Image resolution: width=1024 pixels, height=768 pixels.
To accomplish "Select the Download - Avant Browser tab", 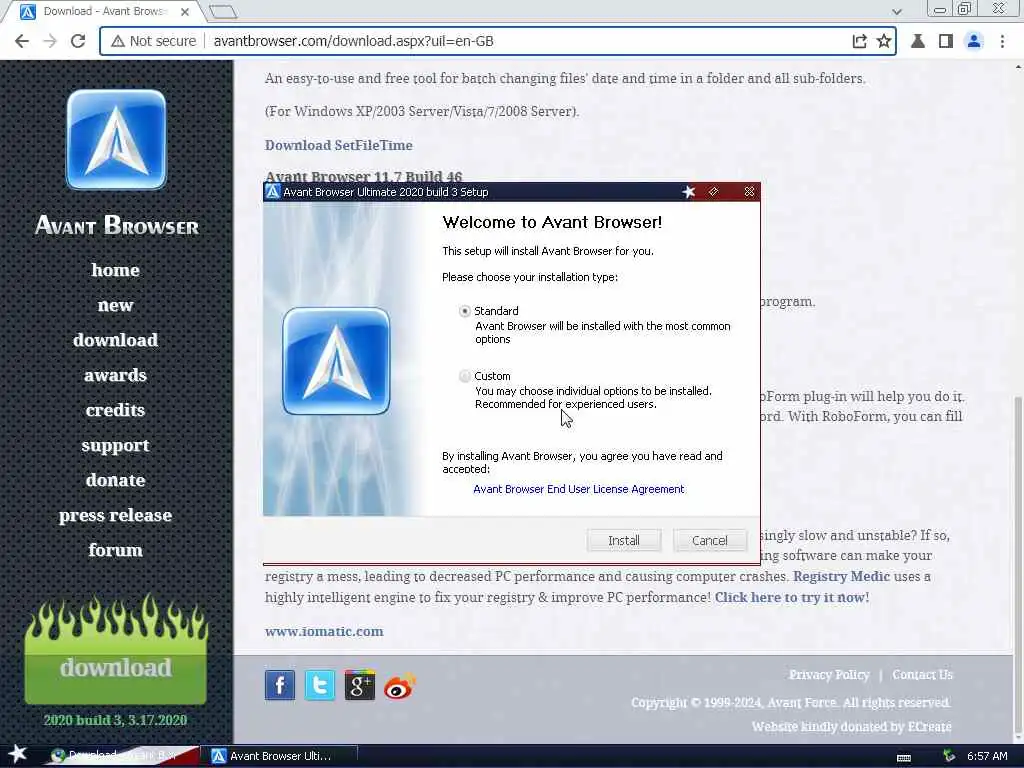I will pyautogui.click(x=103, y=12).
